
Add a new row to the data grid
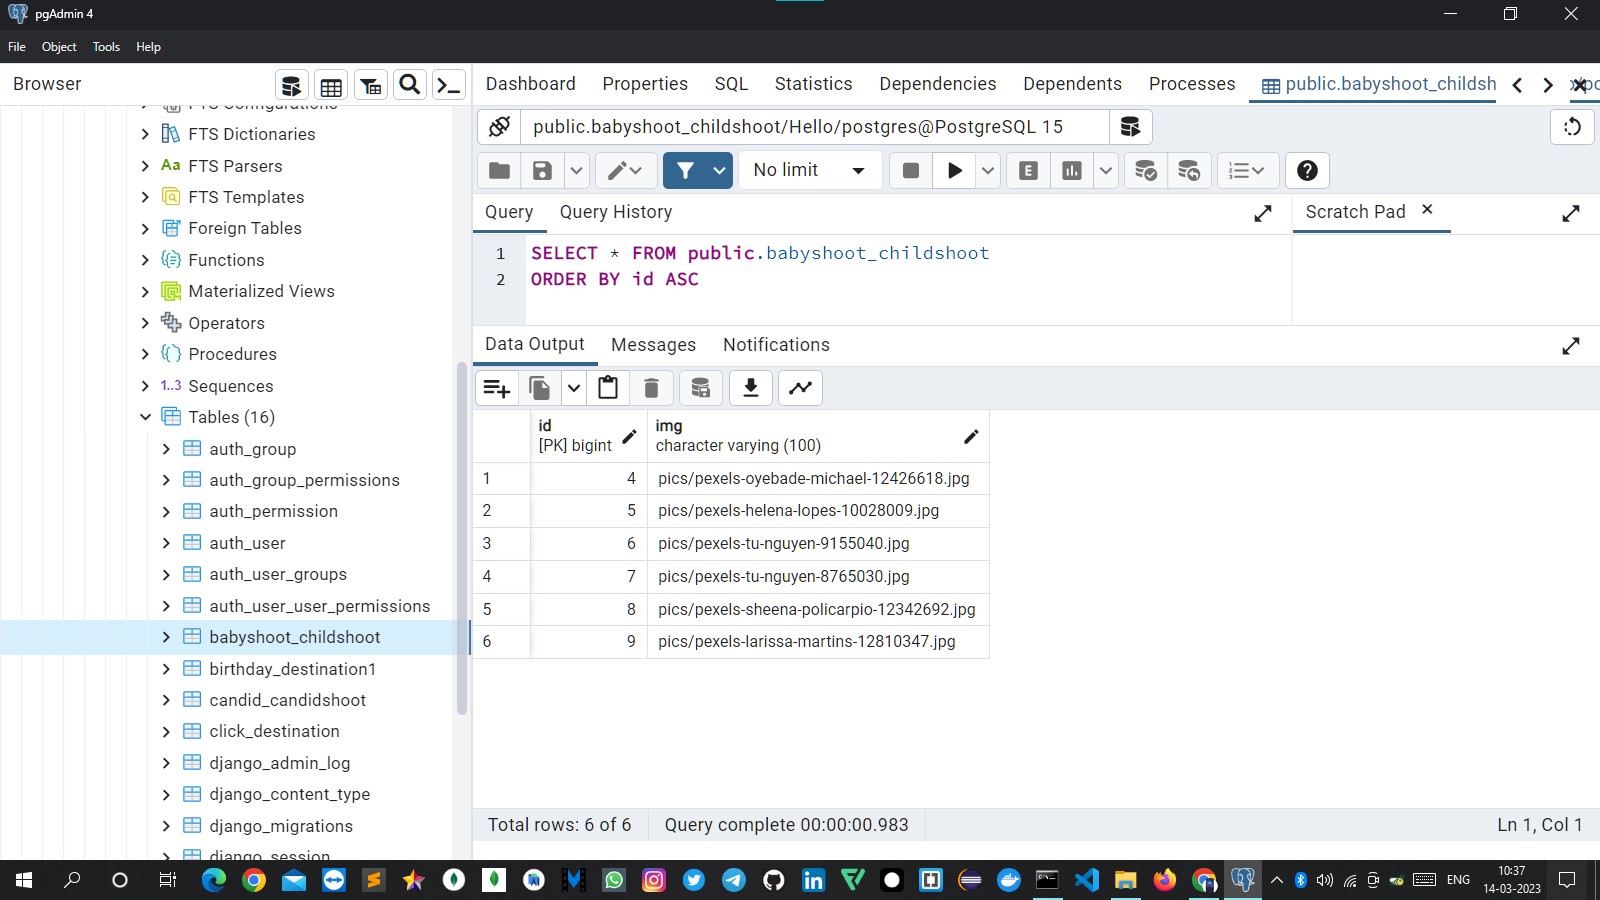[x=497, y=388]
